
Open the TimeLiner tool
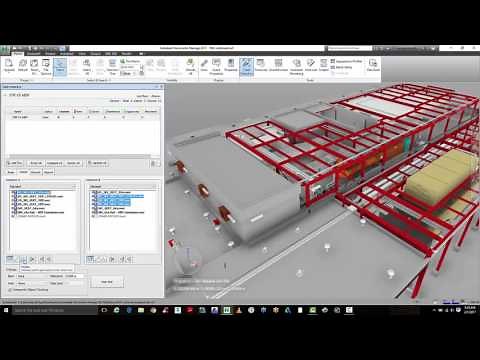point(261,65)
